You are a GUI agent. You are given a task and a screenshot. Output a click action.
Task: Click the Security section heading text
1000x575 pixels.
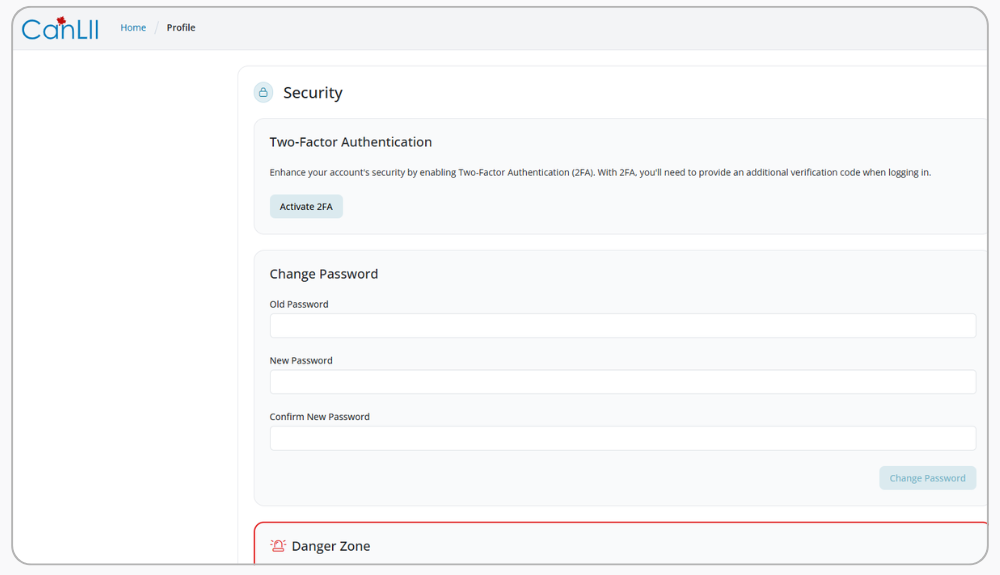point(312,93)
